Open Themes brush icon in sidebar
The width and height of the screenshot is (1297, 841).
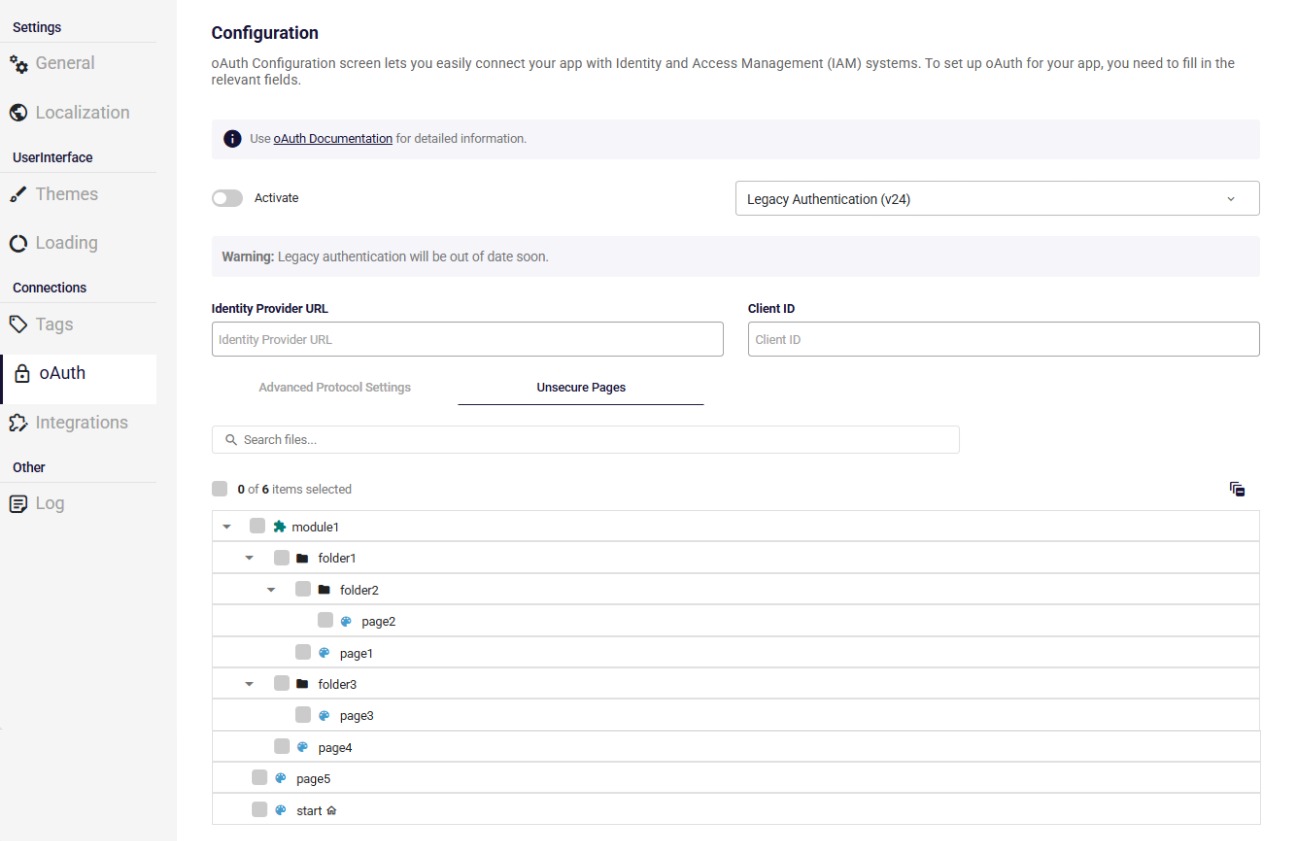pyautogui.click(x=19, y=195)
